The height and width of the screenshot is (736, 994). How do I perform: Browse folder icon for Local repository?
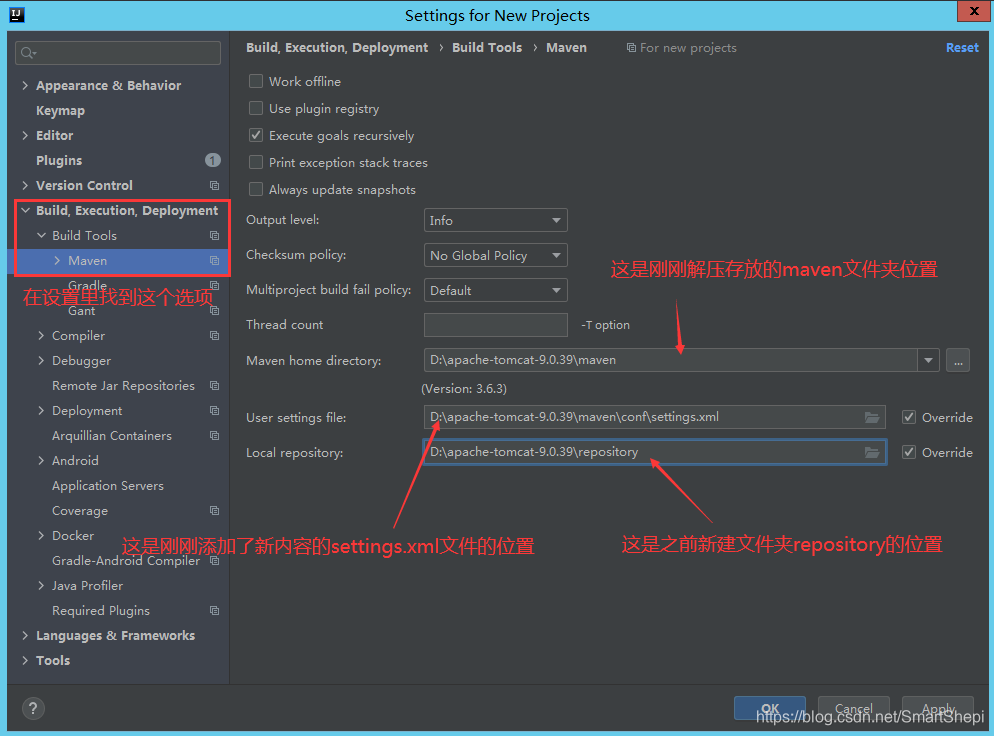point(872,453)
